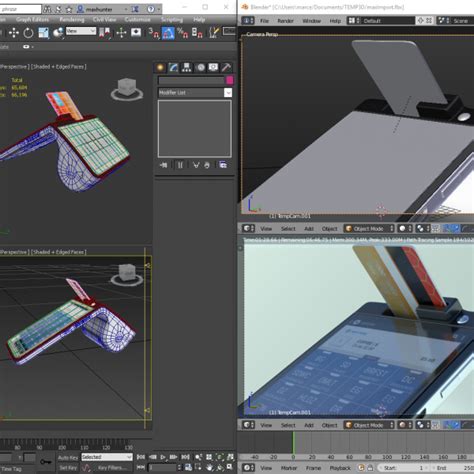Viewport: 474px width, 474px height.
Task: Go to end frame in 3ds Max playback controls
Action: (x=185, y=457)
